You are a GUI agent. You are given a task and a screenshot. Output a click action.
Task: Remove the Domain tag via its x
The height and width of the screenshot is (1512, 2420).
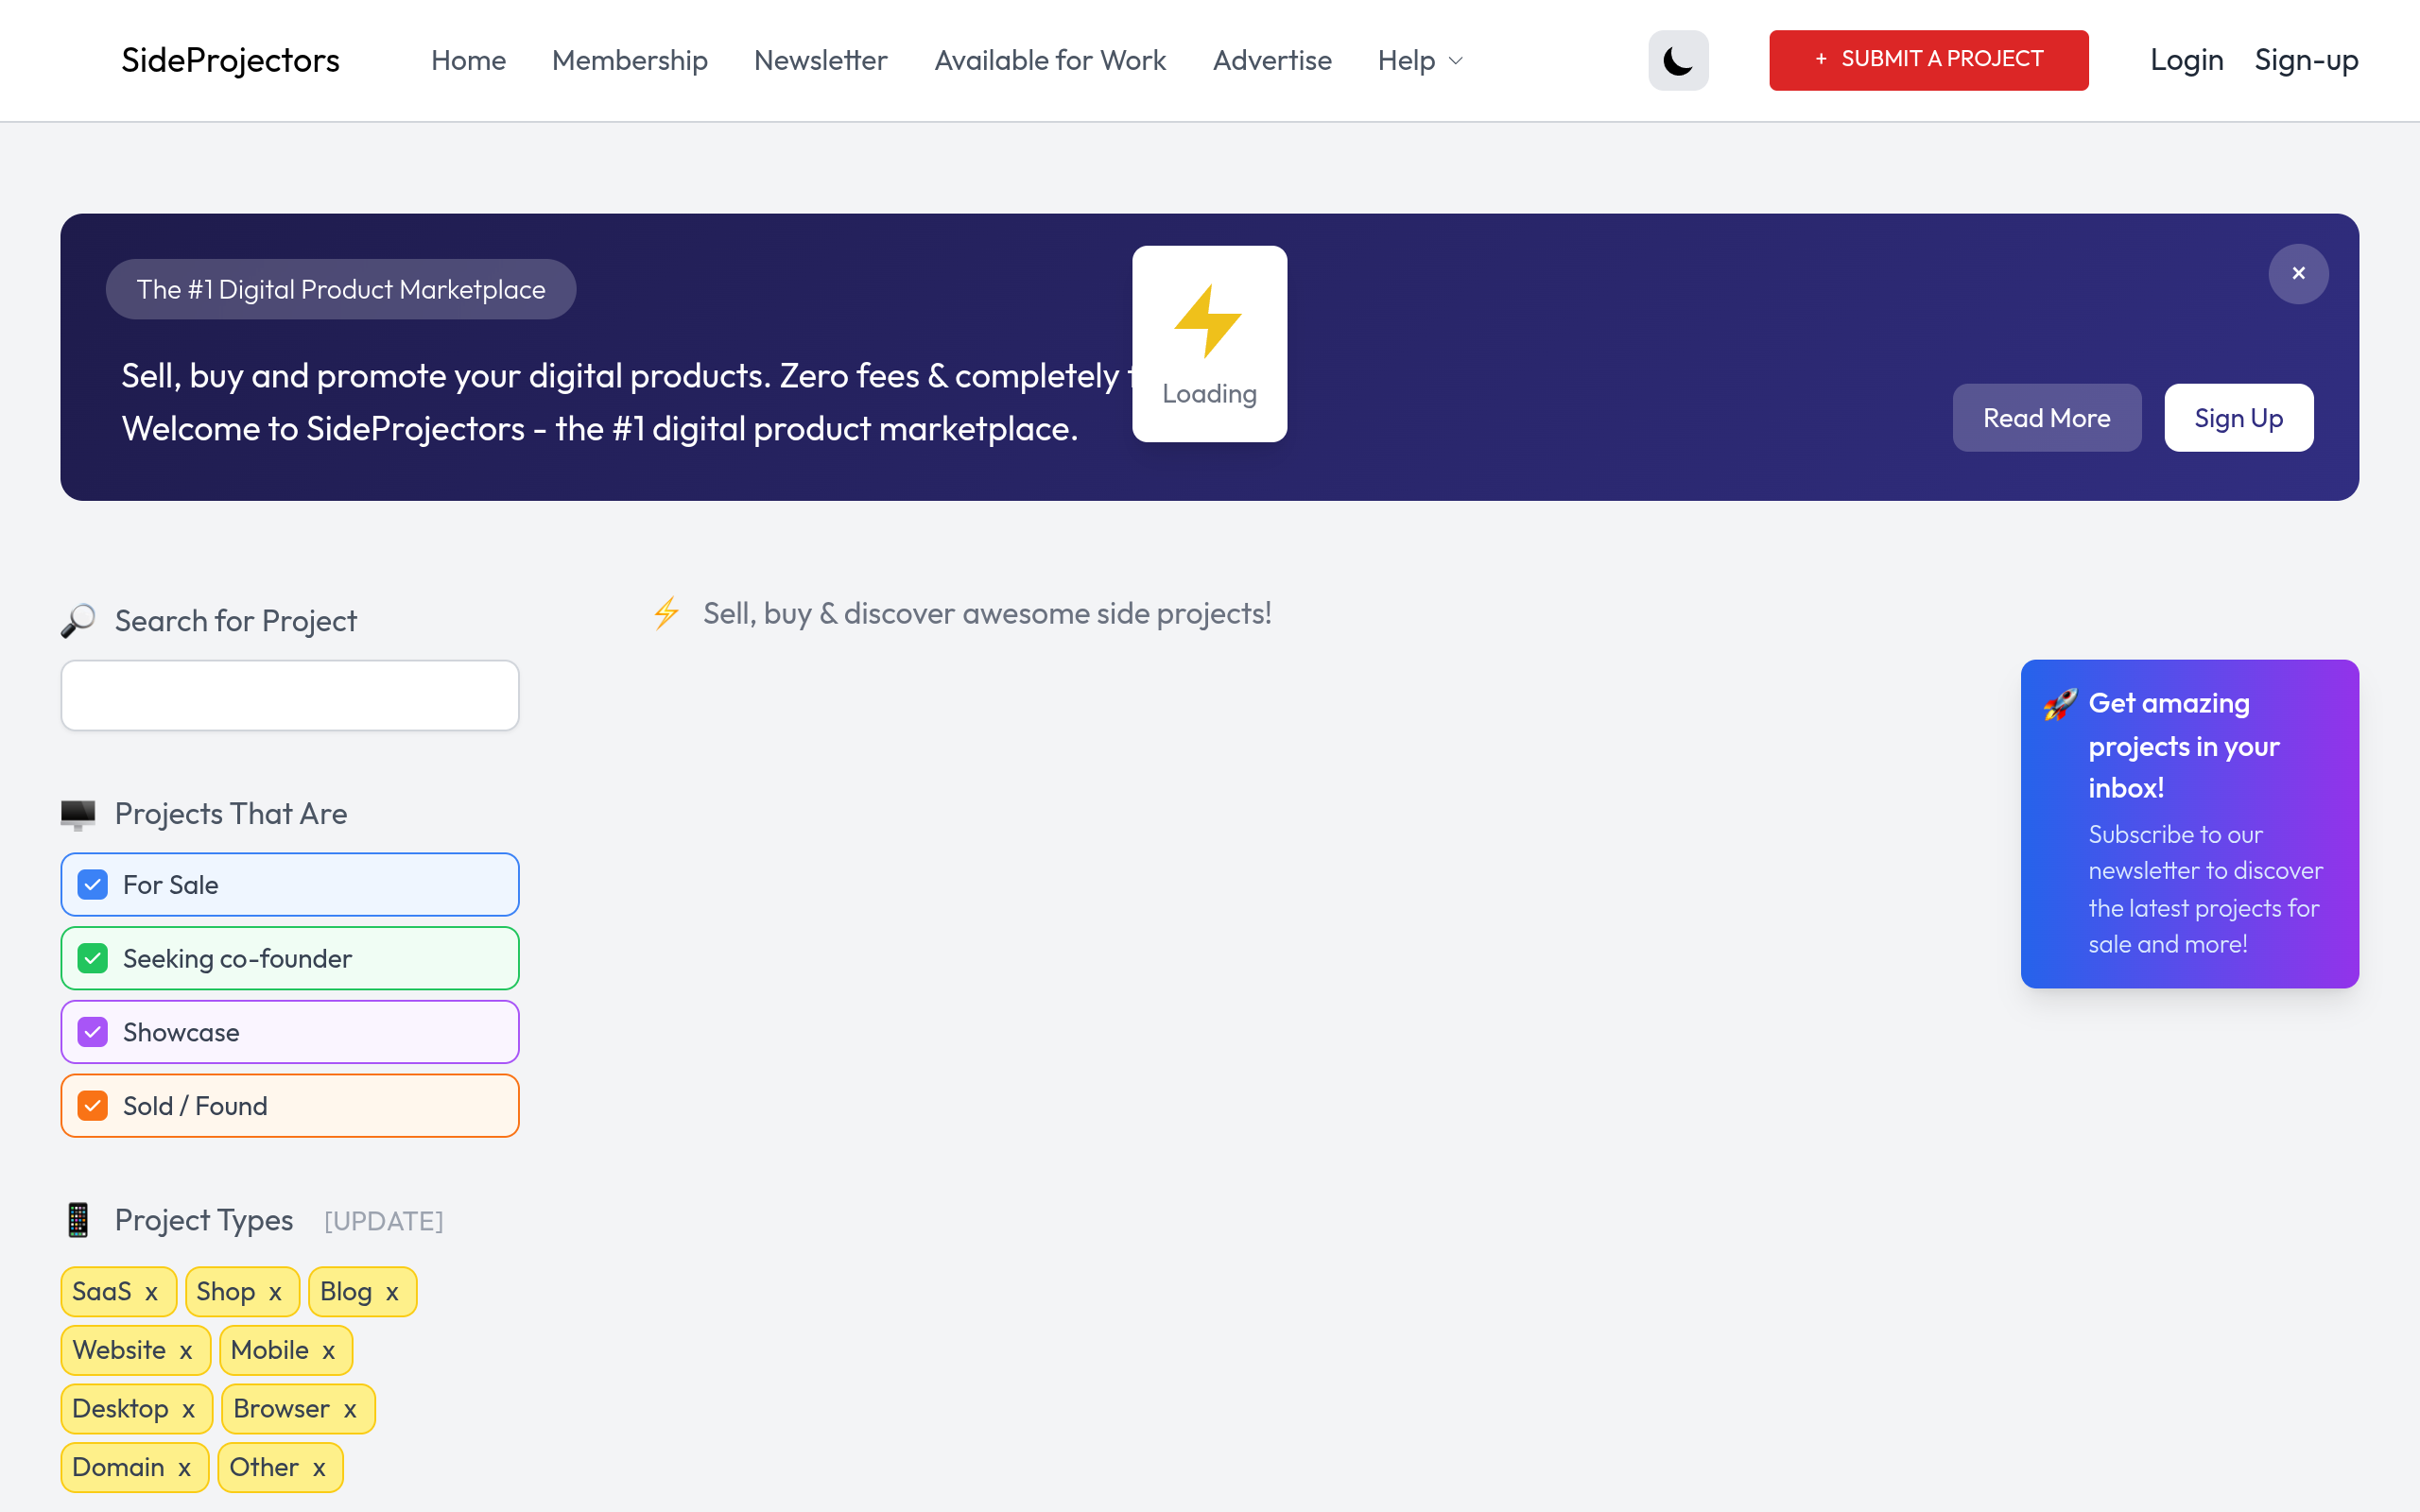(184, 1469)
